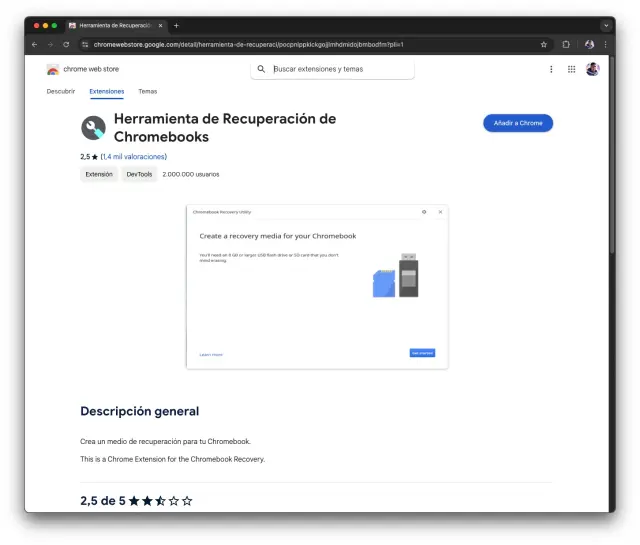Screen dimensions: 640x545
Task: Switch to the Descubrir tab
Action: click(61, 91)
